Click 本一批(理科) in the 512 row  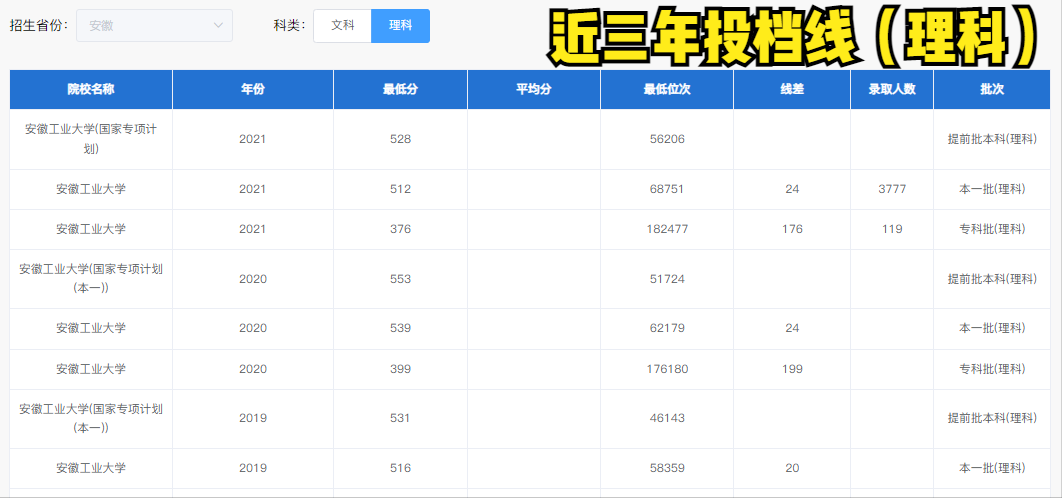(x=992, y=189)
